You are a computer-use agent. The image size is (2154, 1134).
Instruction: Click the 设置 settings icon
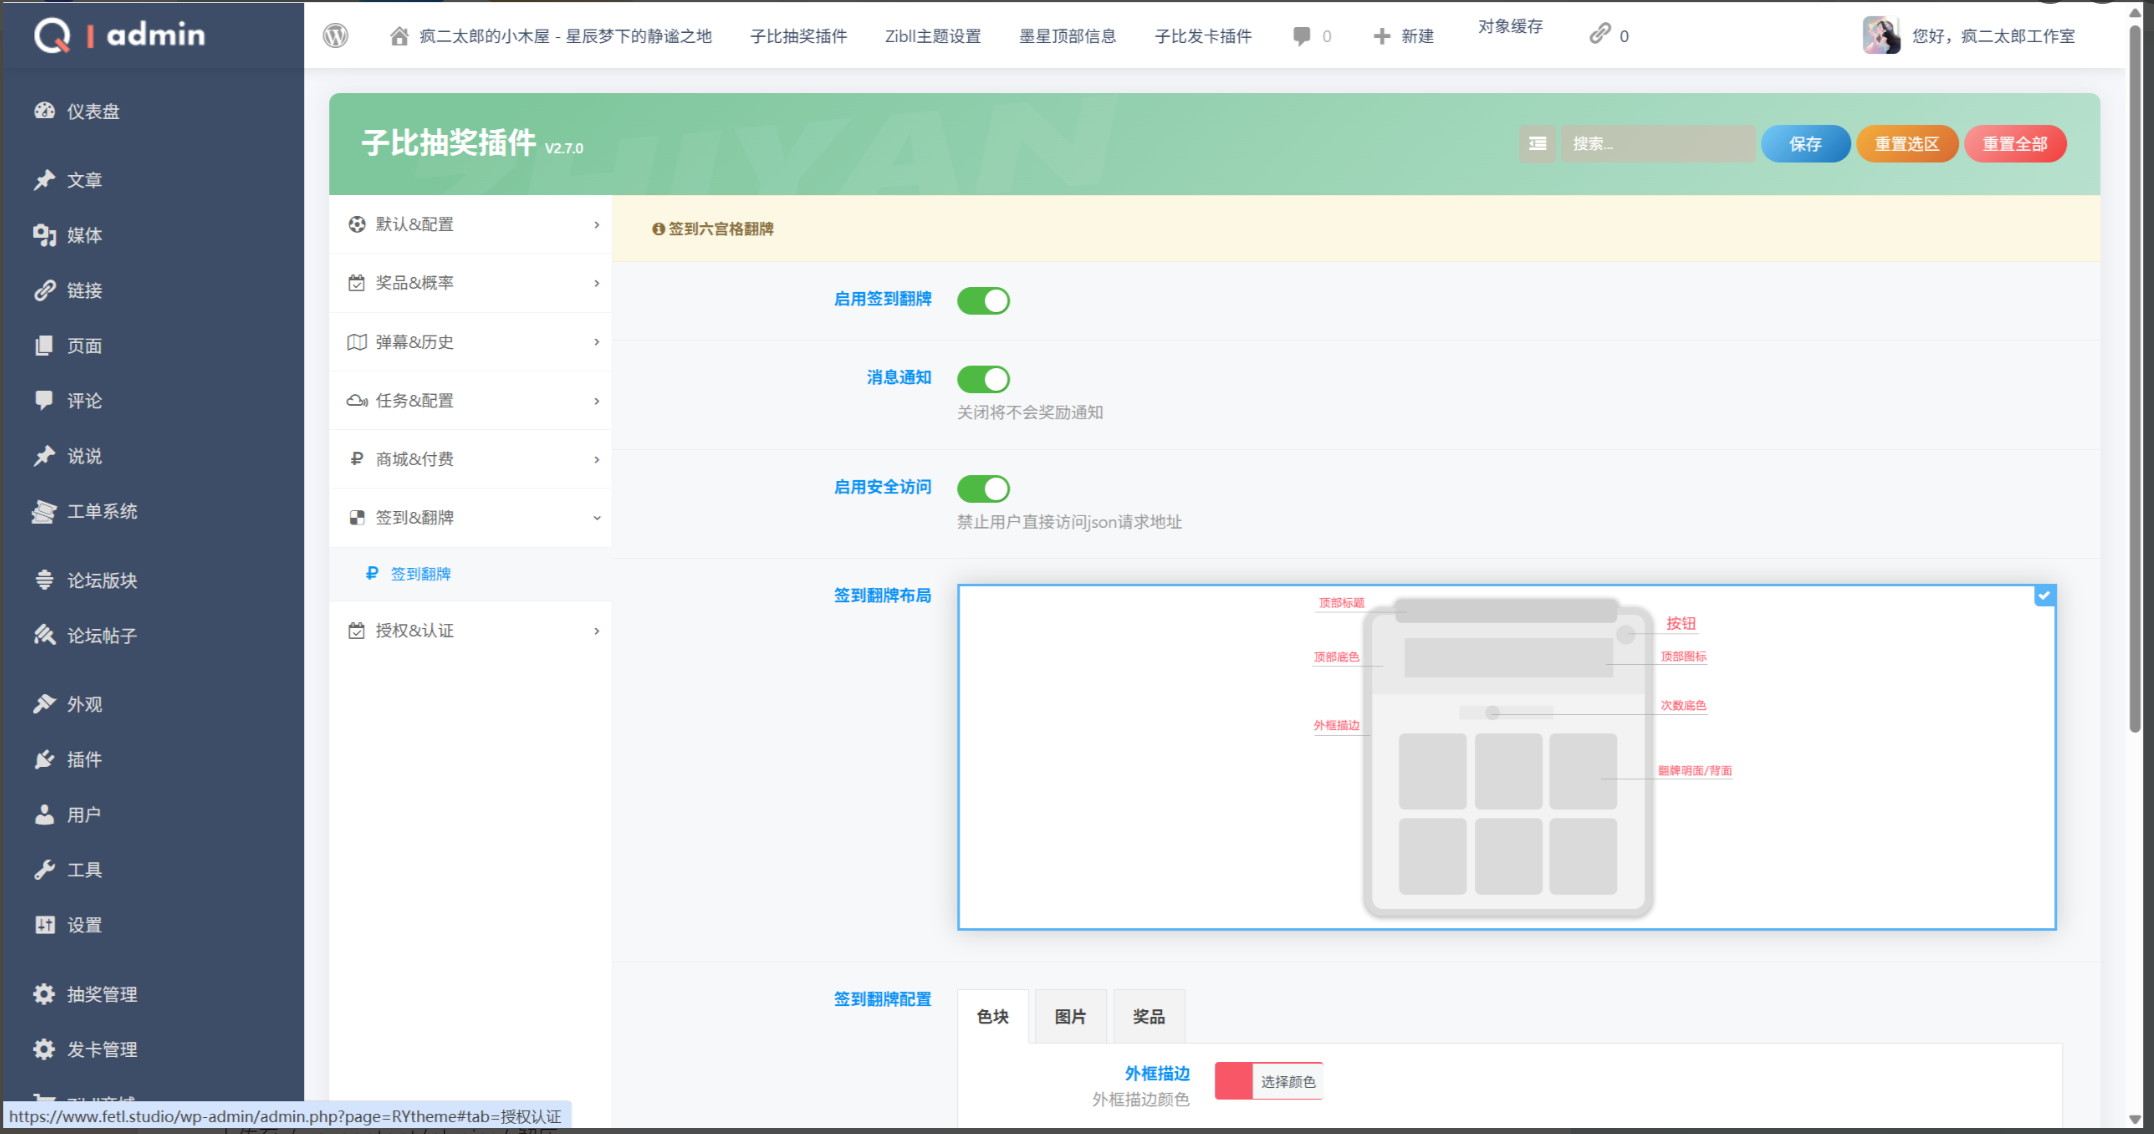(x=45, y=925)
